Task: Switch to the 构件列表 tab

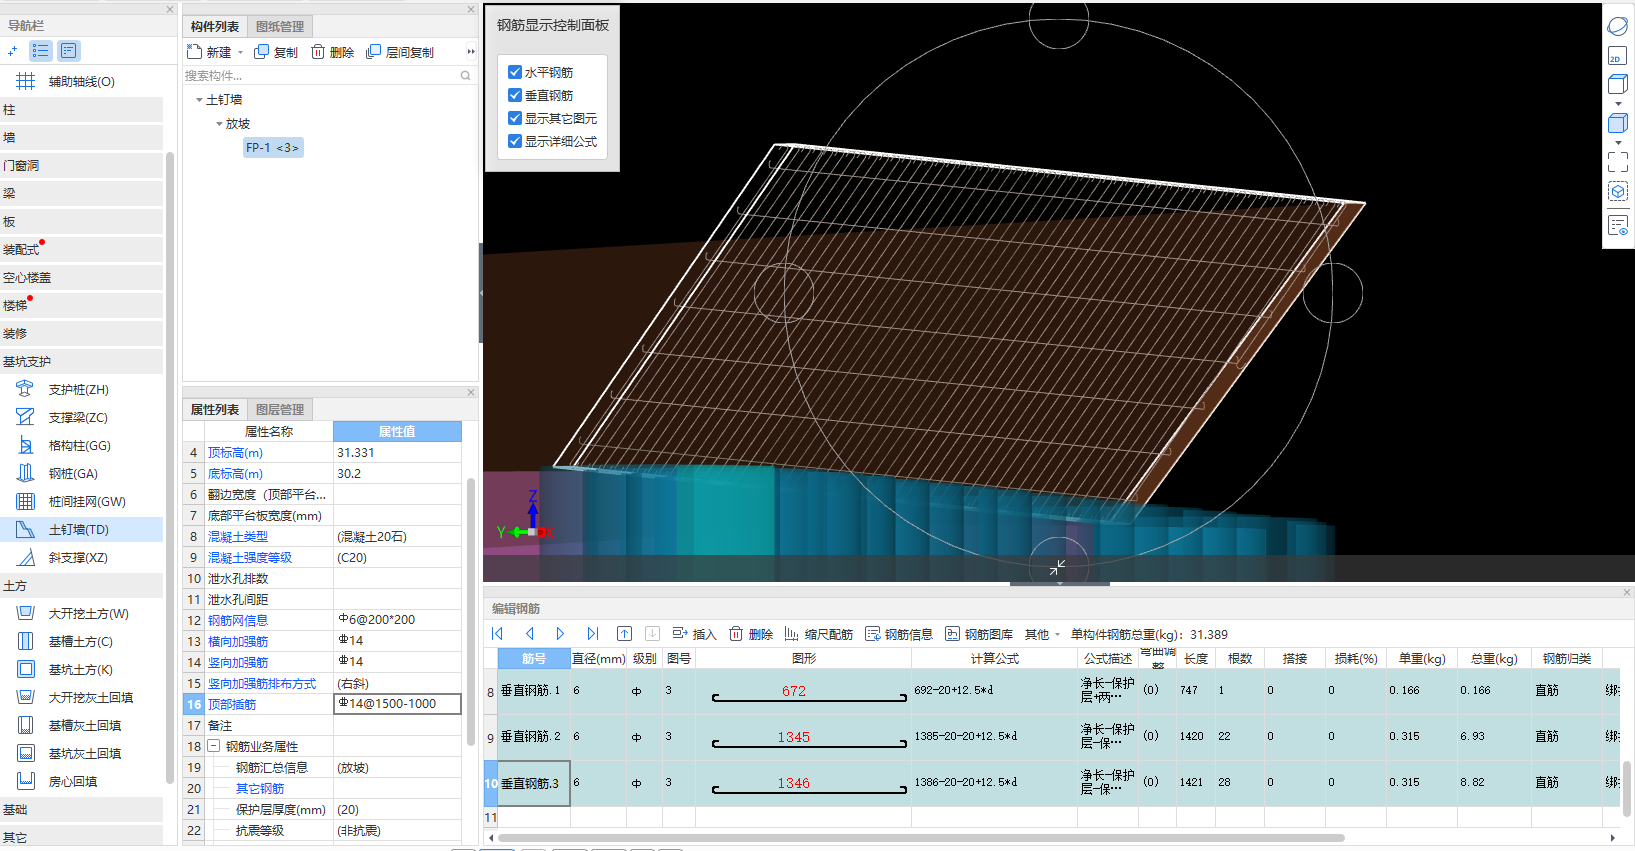Action: 215,27
